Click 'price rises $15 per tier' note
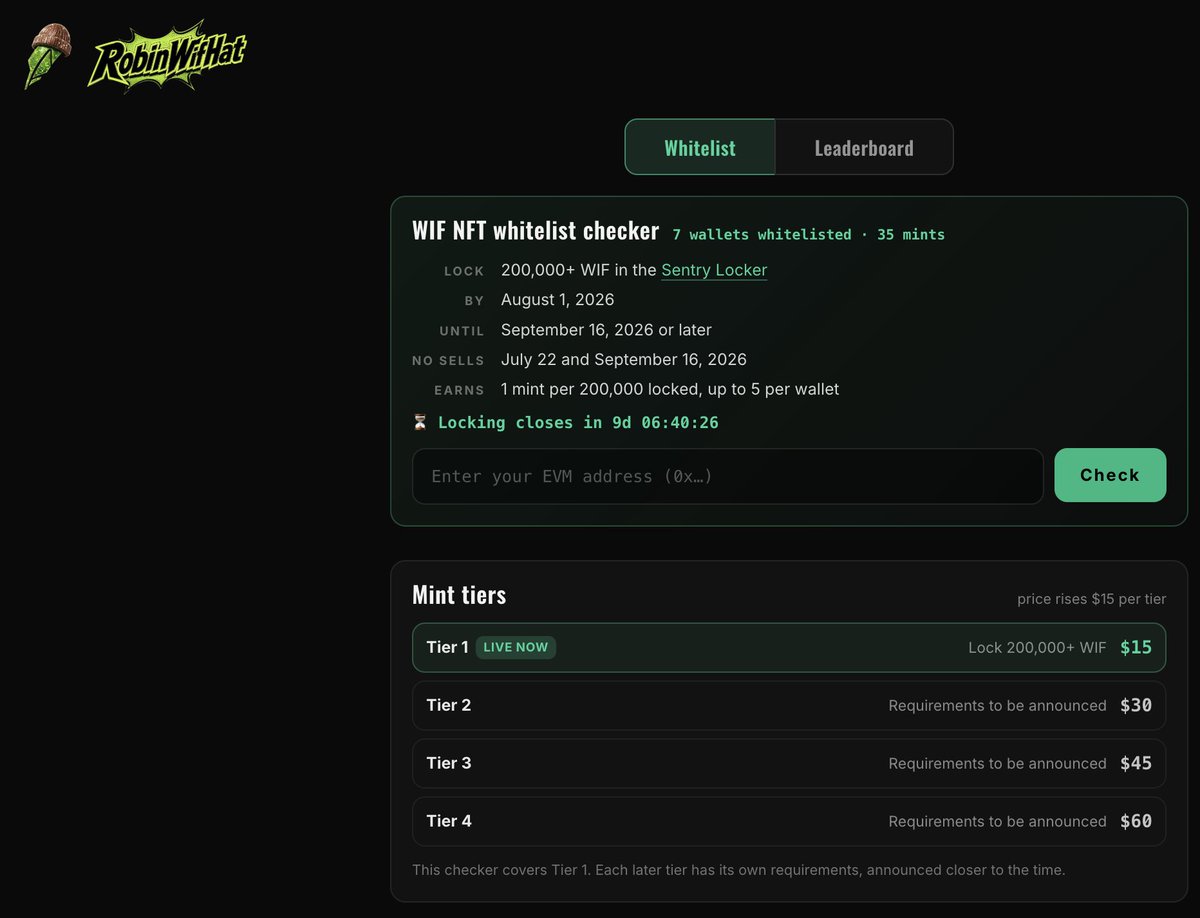Viewport: 1200px width, 918px height. point(1091,599)
